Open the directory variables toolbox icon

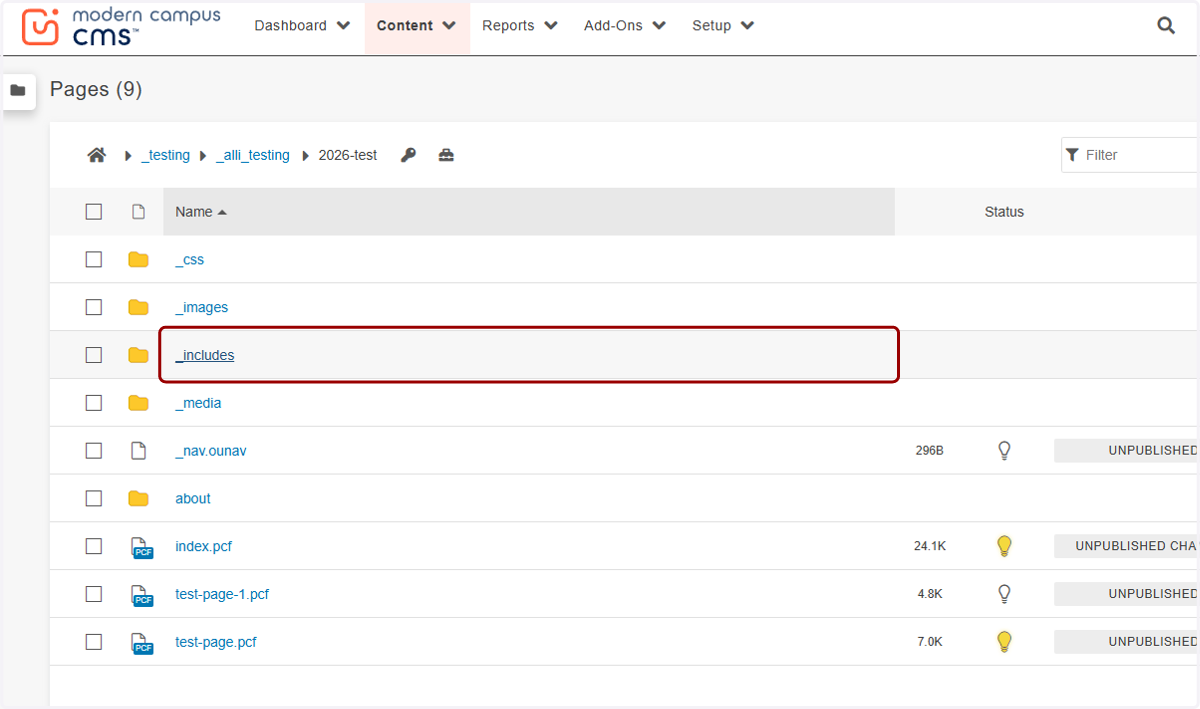(x=446, y=155)
